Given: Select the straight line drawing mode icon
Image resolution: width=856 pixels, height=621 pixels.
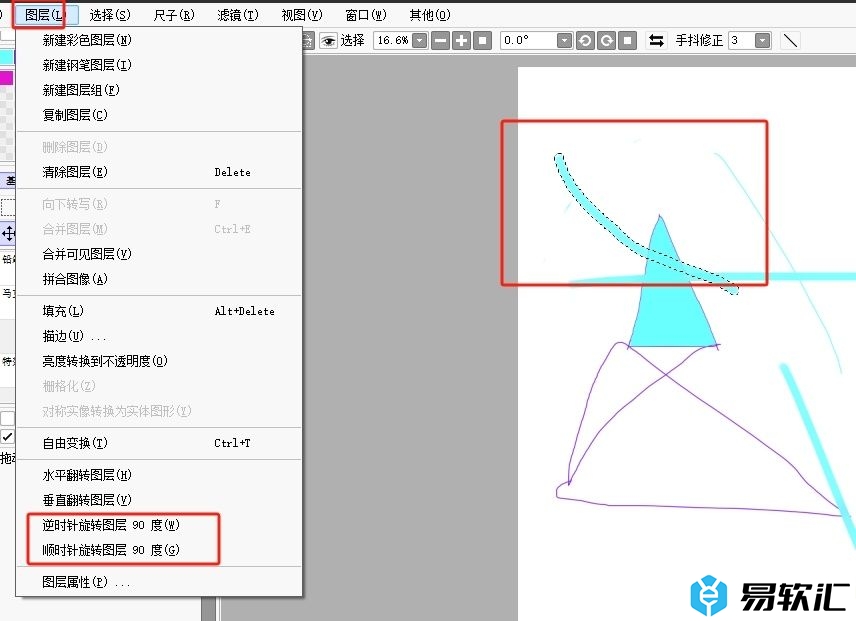Looking at the screenshot, I should point(790,40).
